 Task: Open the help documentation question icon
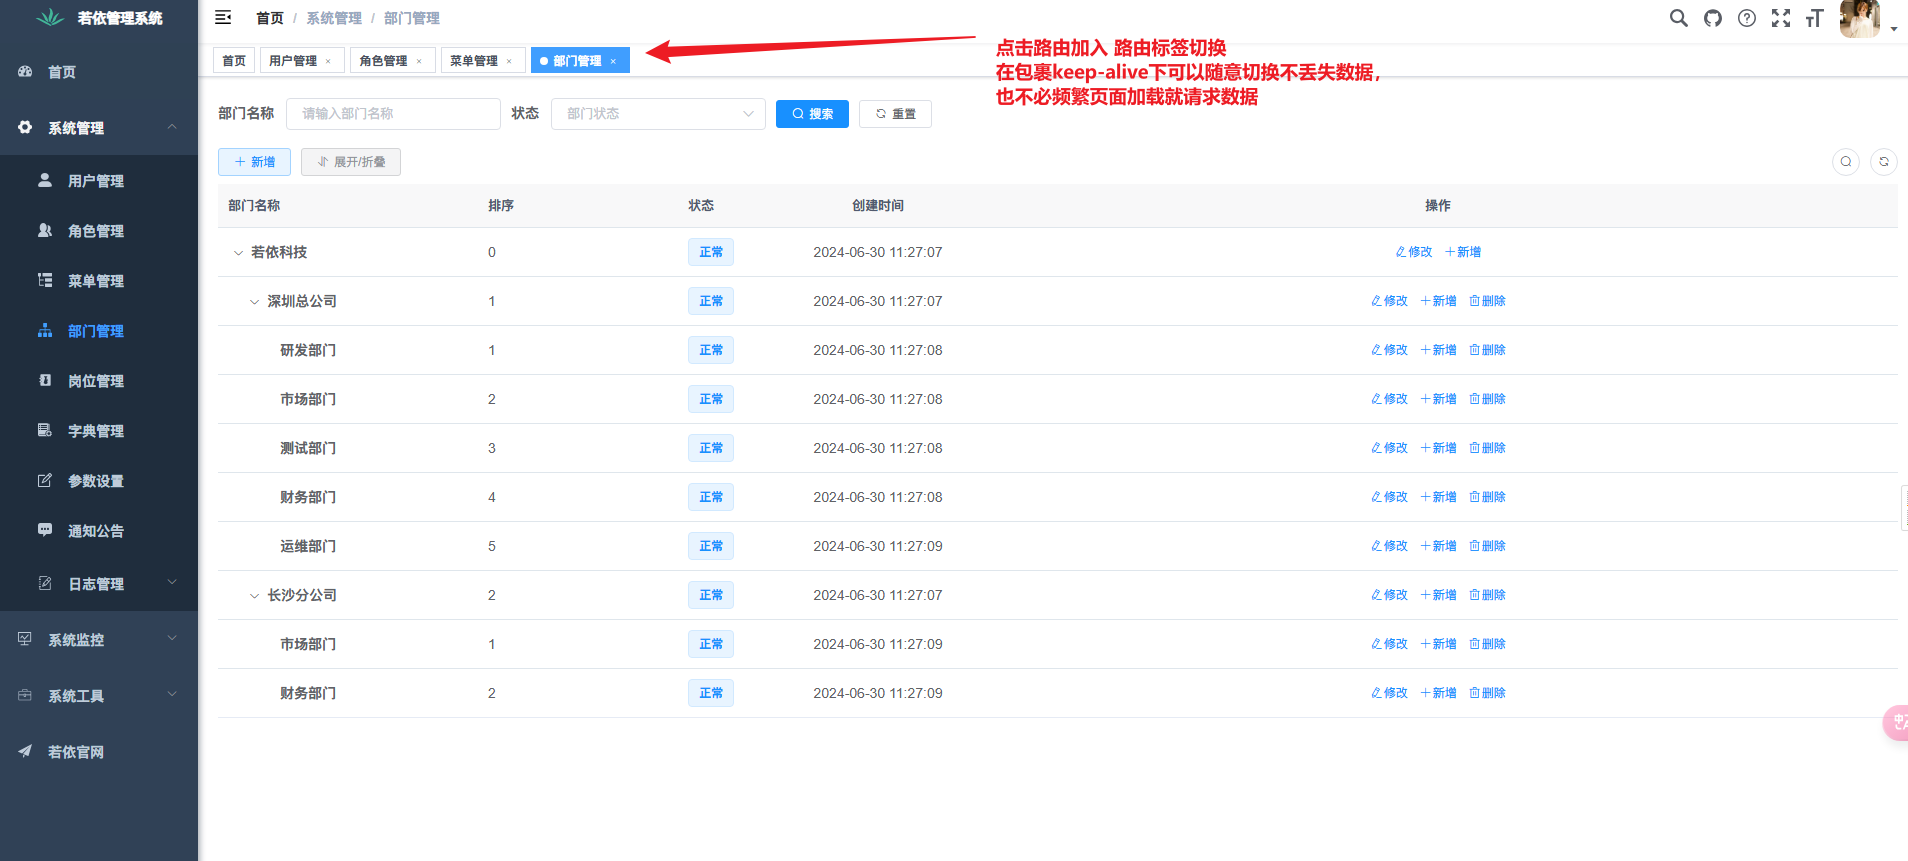coord(1747,18)
